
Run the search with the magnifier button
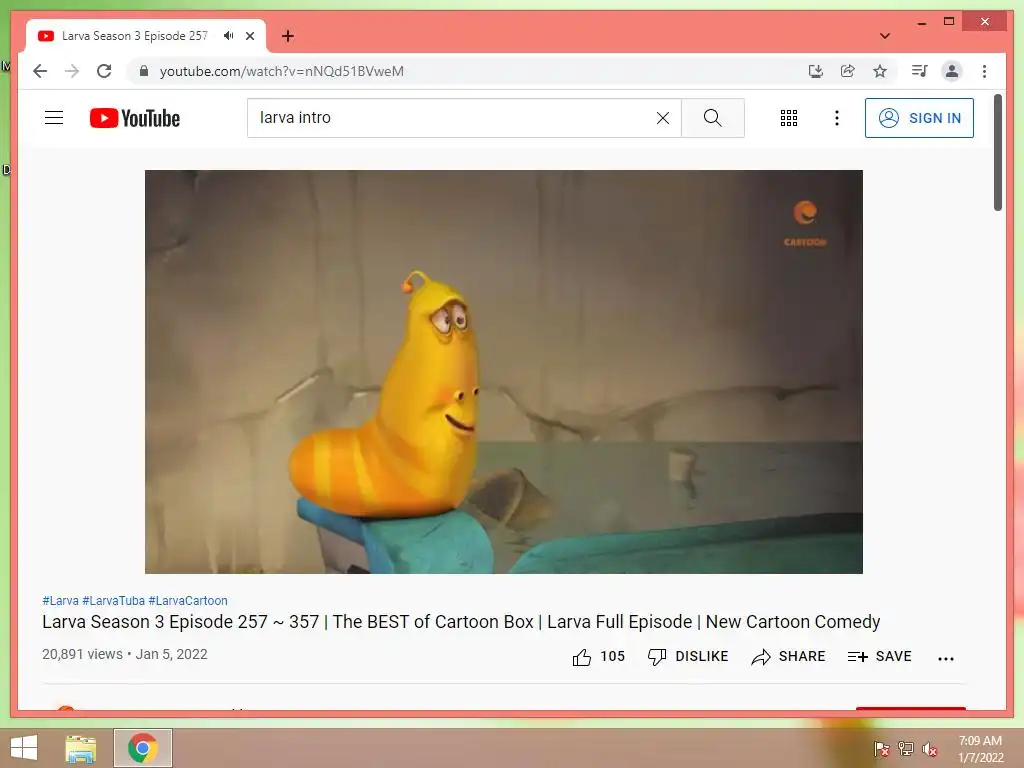(x=712, y=118)
